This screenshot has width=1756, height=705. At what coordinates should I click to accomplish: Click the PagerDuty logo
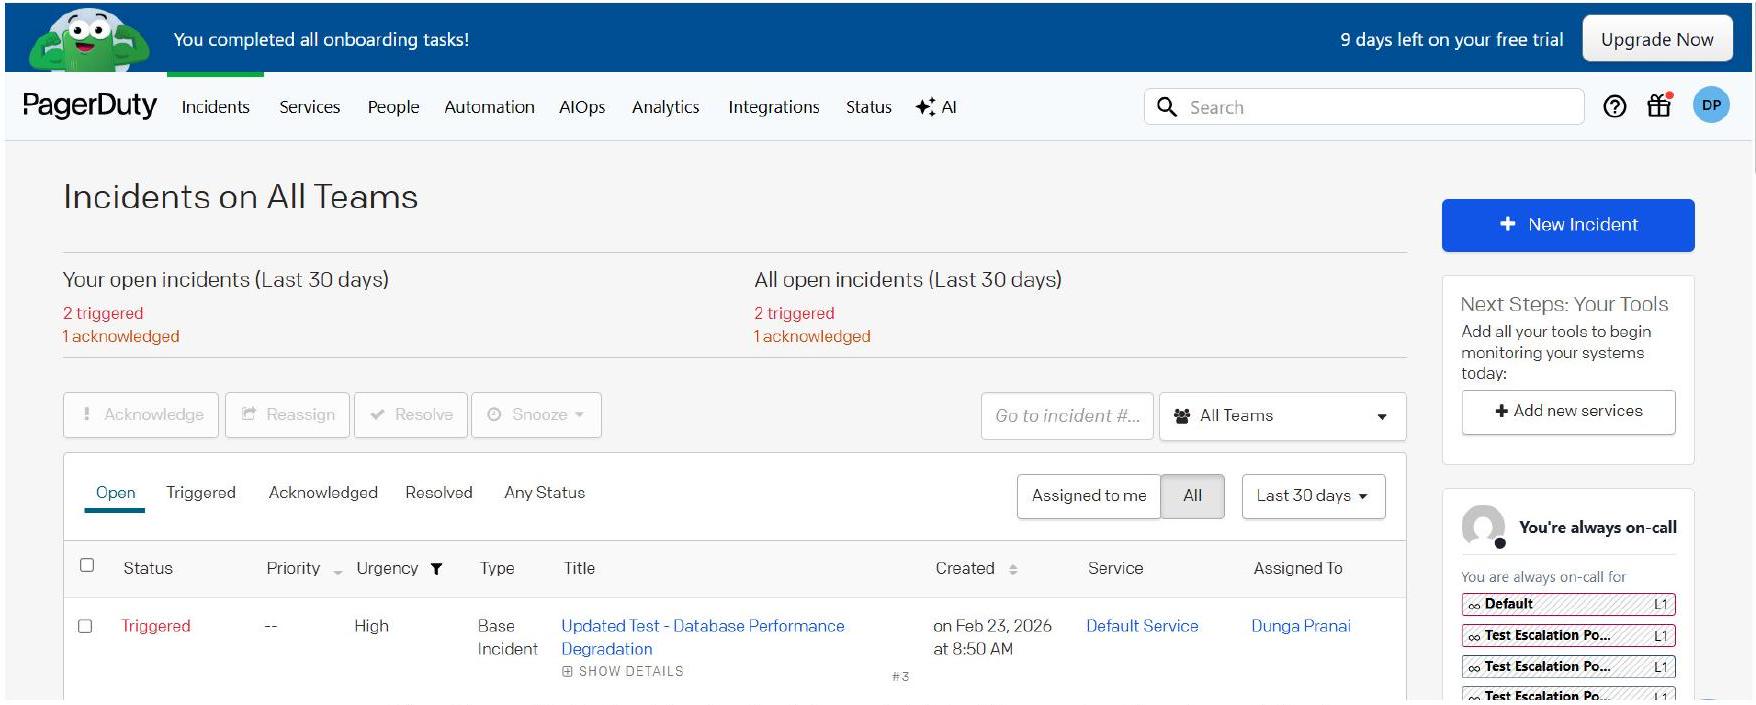90,105
